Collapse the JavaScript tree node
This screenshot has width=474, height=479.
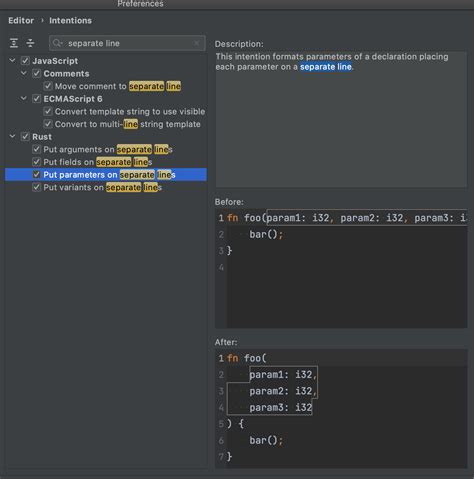pos(12,60)
